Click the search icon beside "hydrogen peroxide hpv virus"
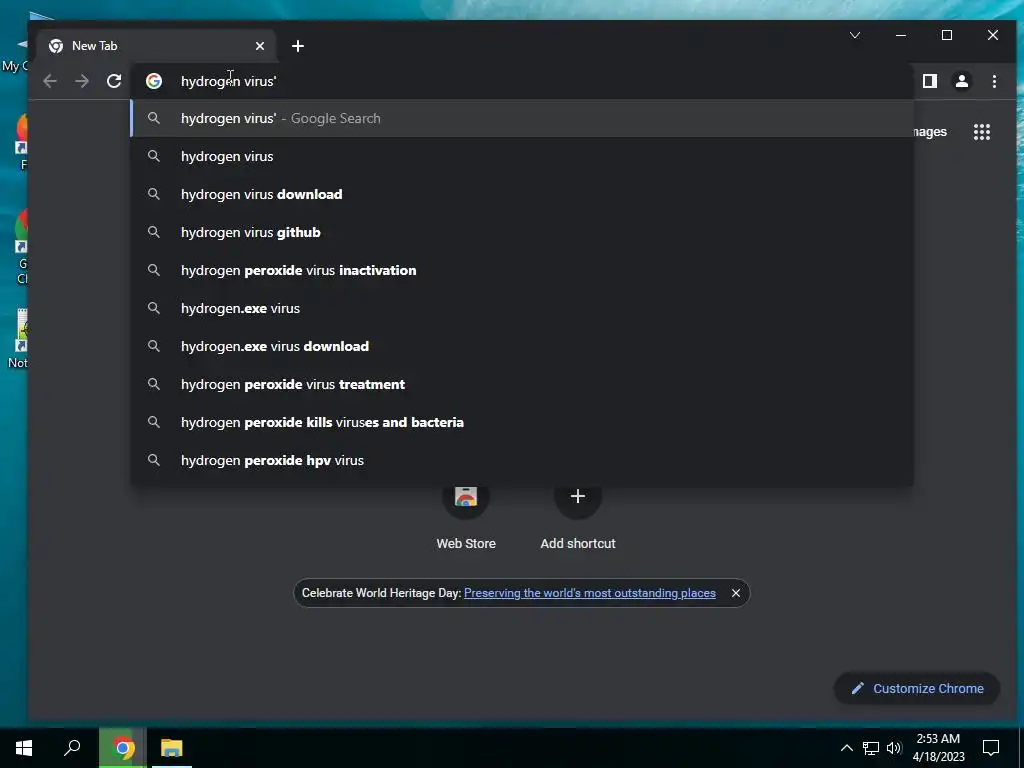 click(x=153, y=460)
